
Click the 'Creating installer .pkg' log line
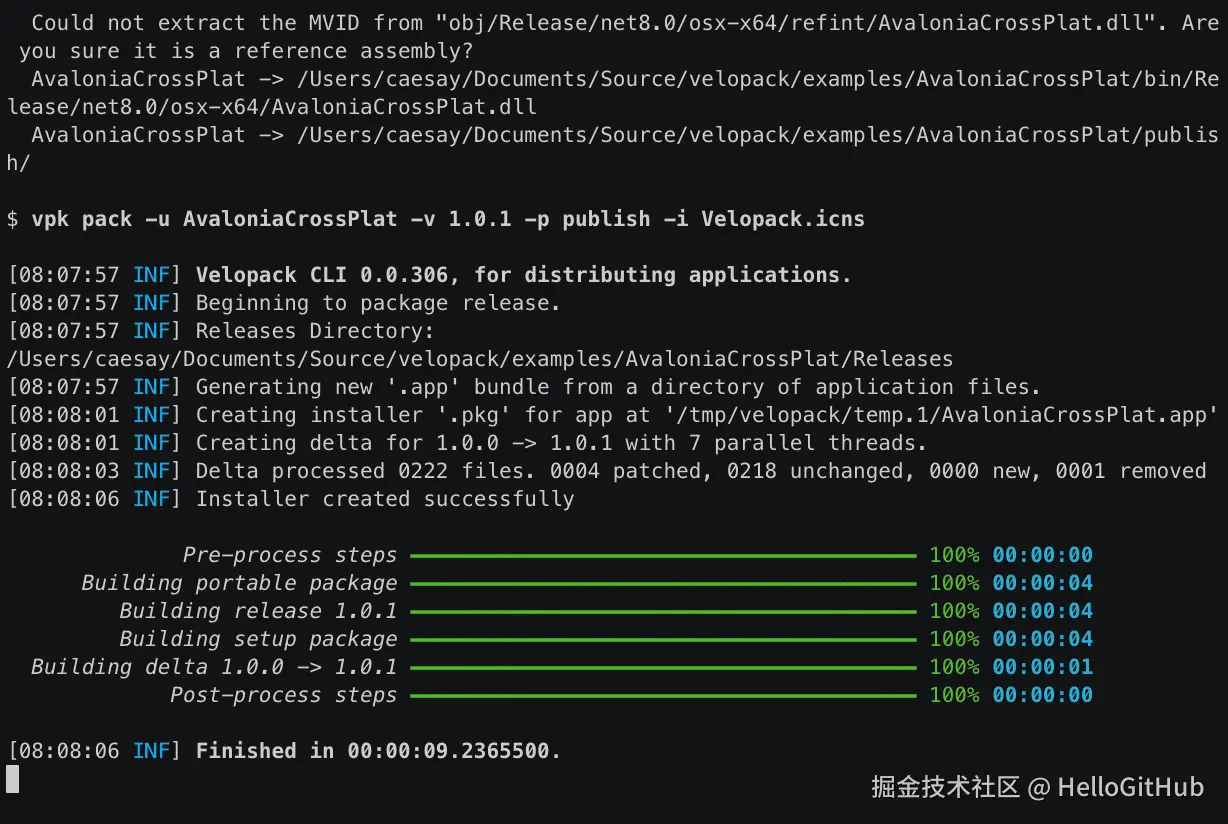(x=706, y=415)
